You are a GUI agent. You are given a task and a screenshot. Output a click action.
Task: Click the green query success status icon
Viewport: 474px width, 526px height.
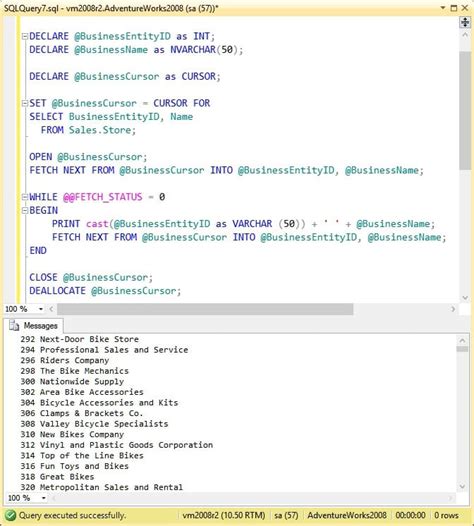(x=10, y=515)
